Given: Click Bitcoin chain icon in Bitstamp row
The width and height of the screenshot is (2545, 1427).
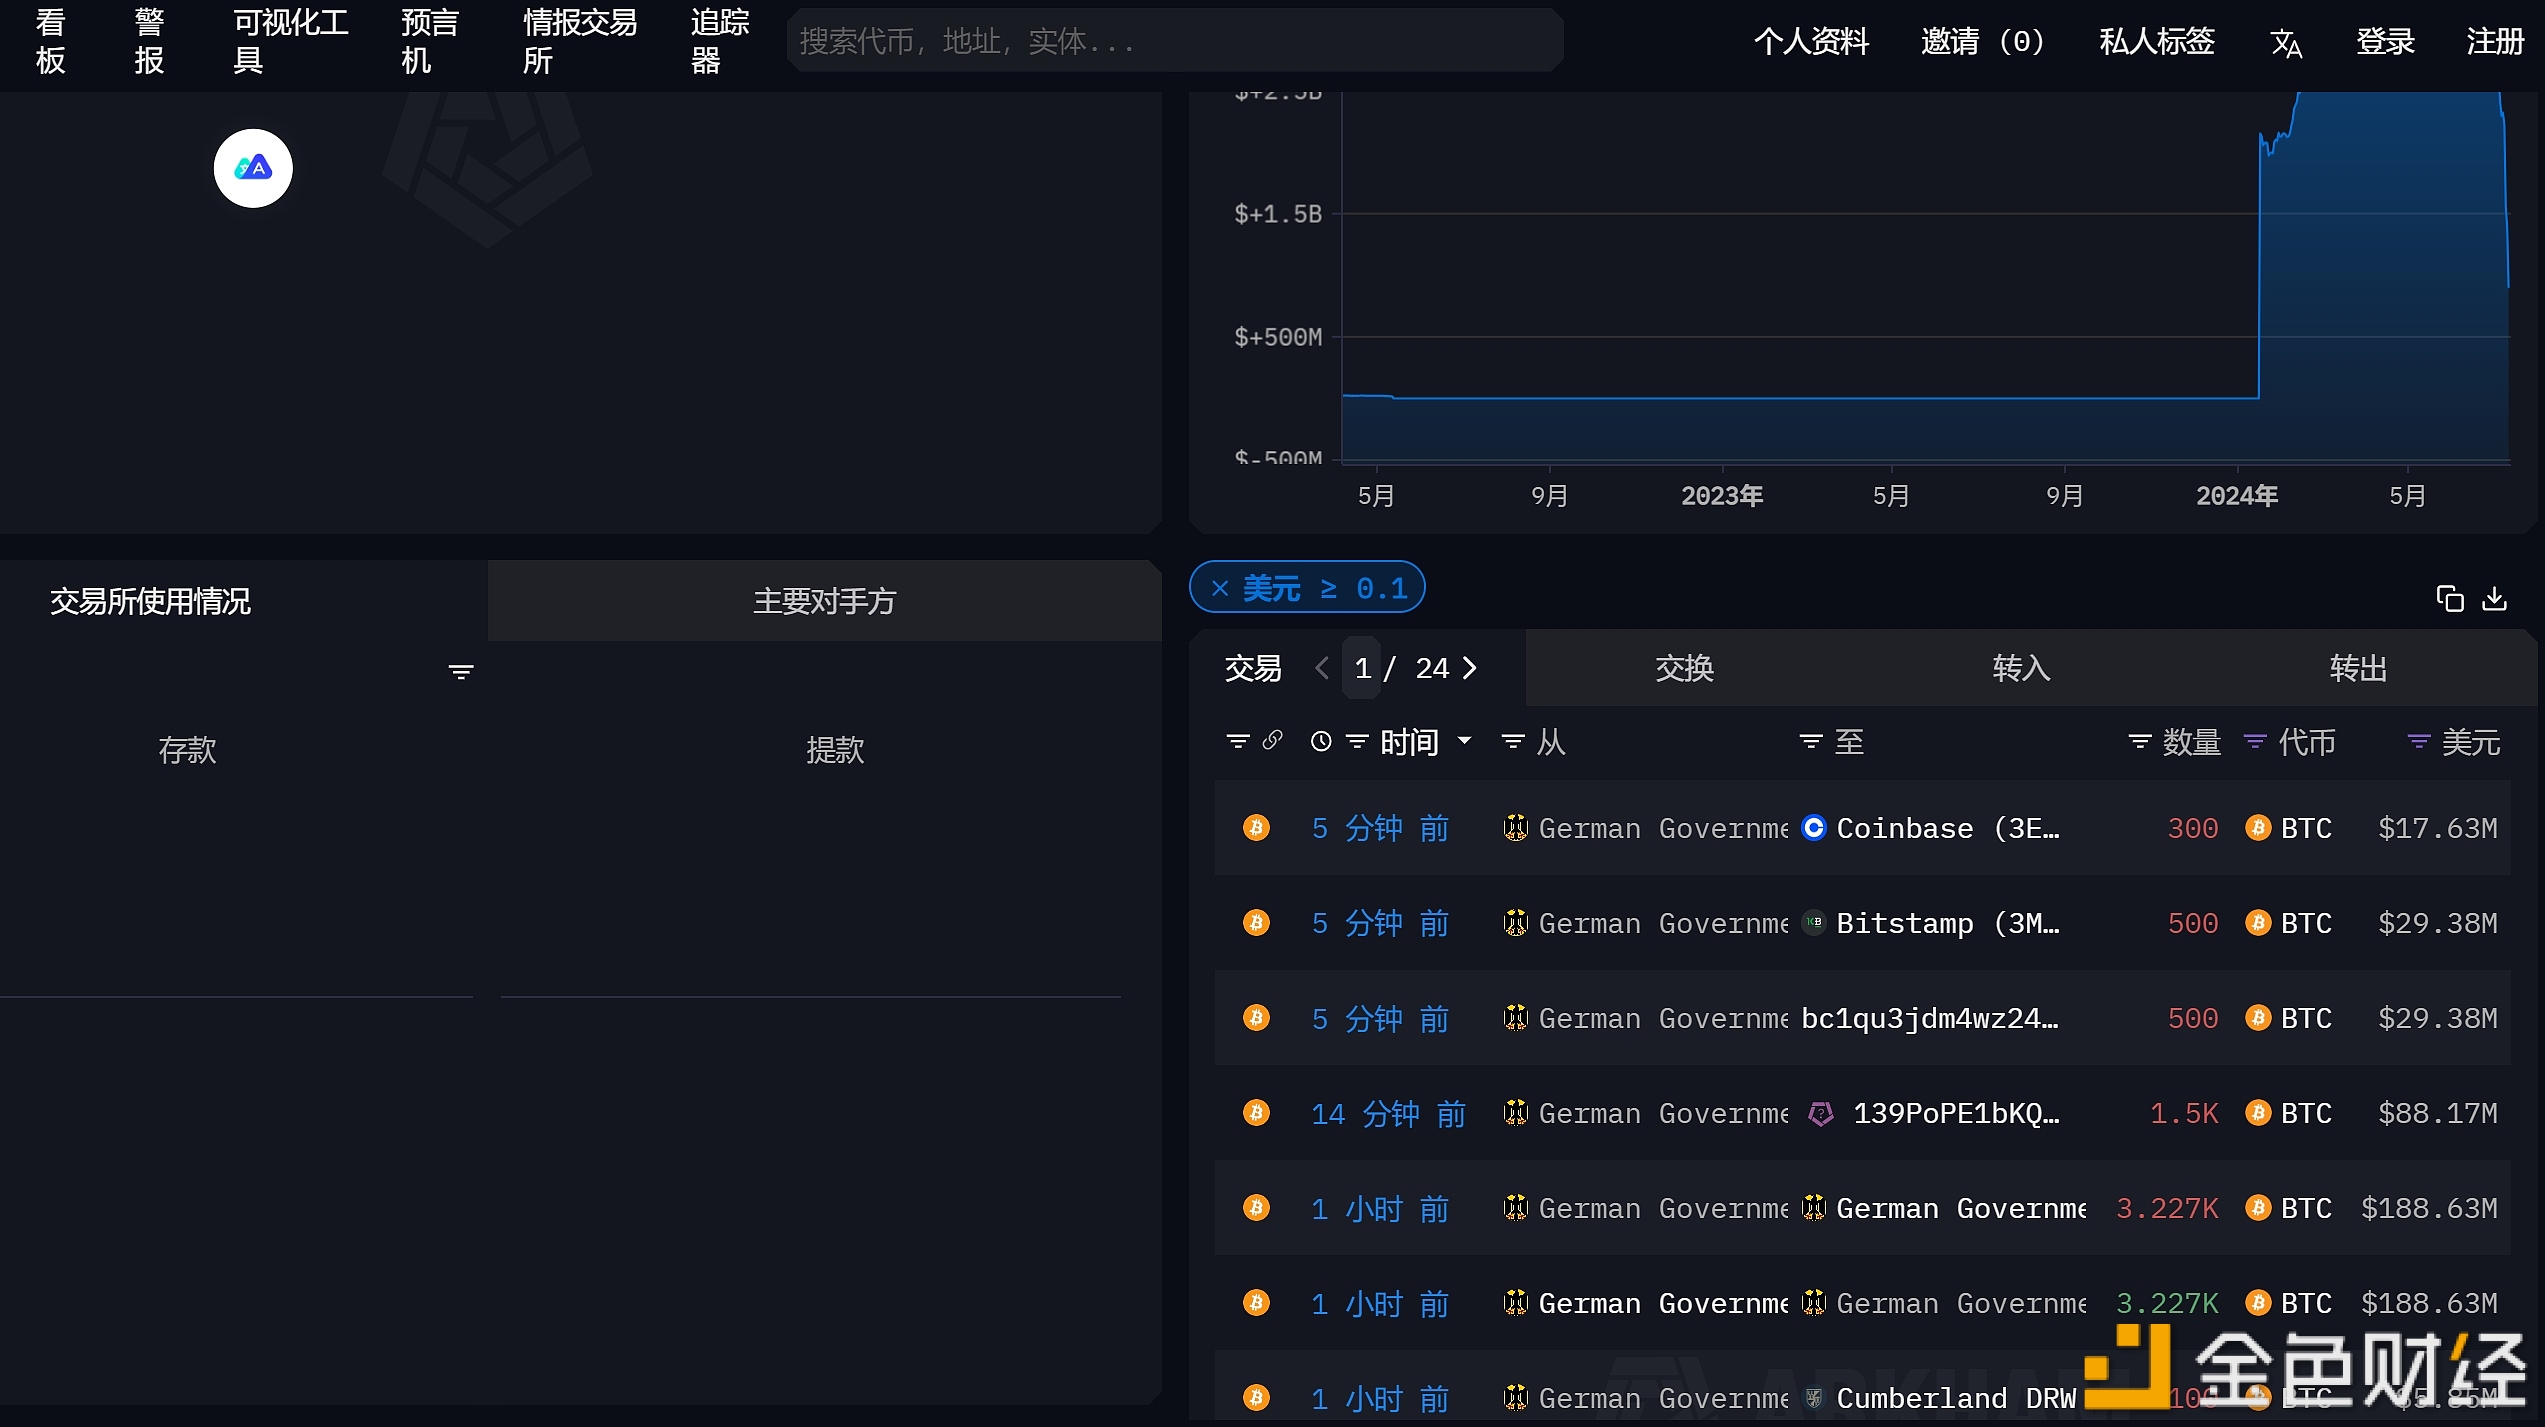Looking at the screenshot, I should coord(1256,922).
